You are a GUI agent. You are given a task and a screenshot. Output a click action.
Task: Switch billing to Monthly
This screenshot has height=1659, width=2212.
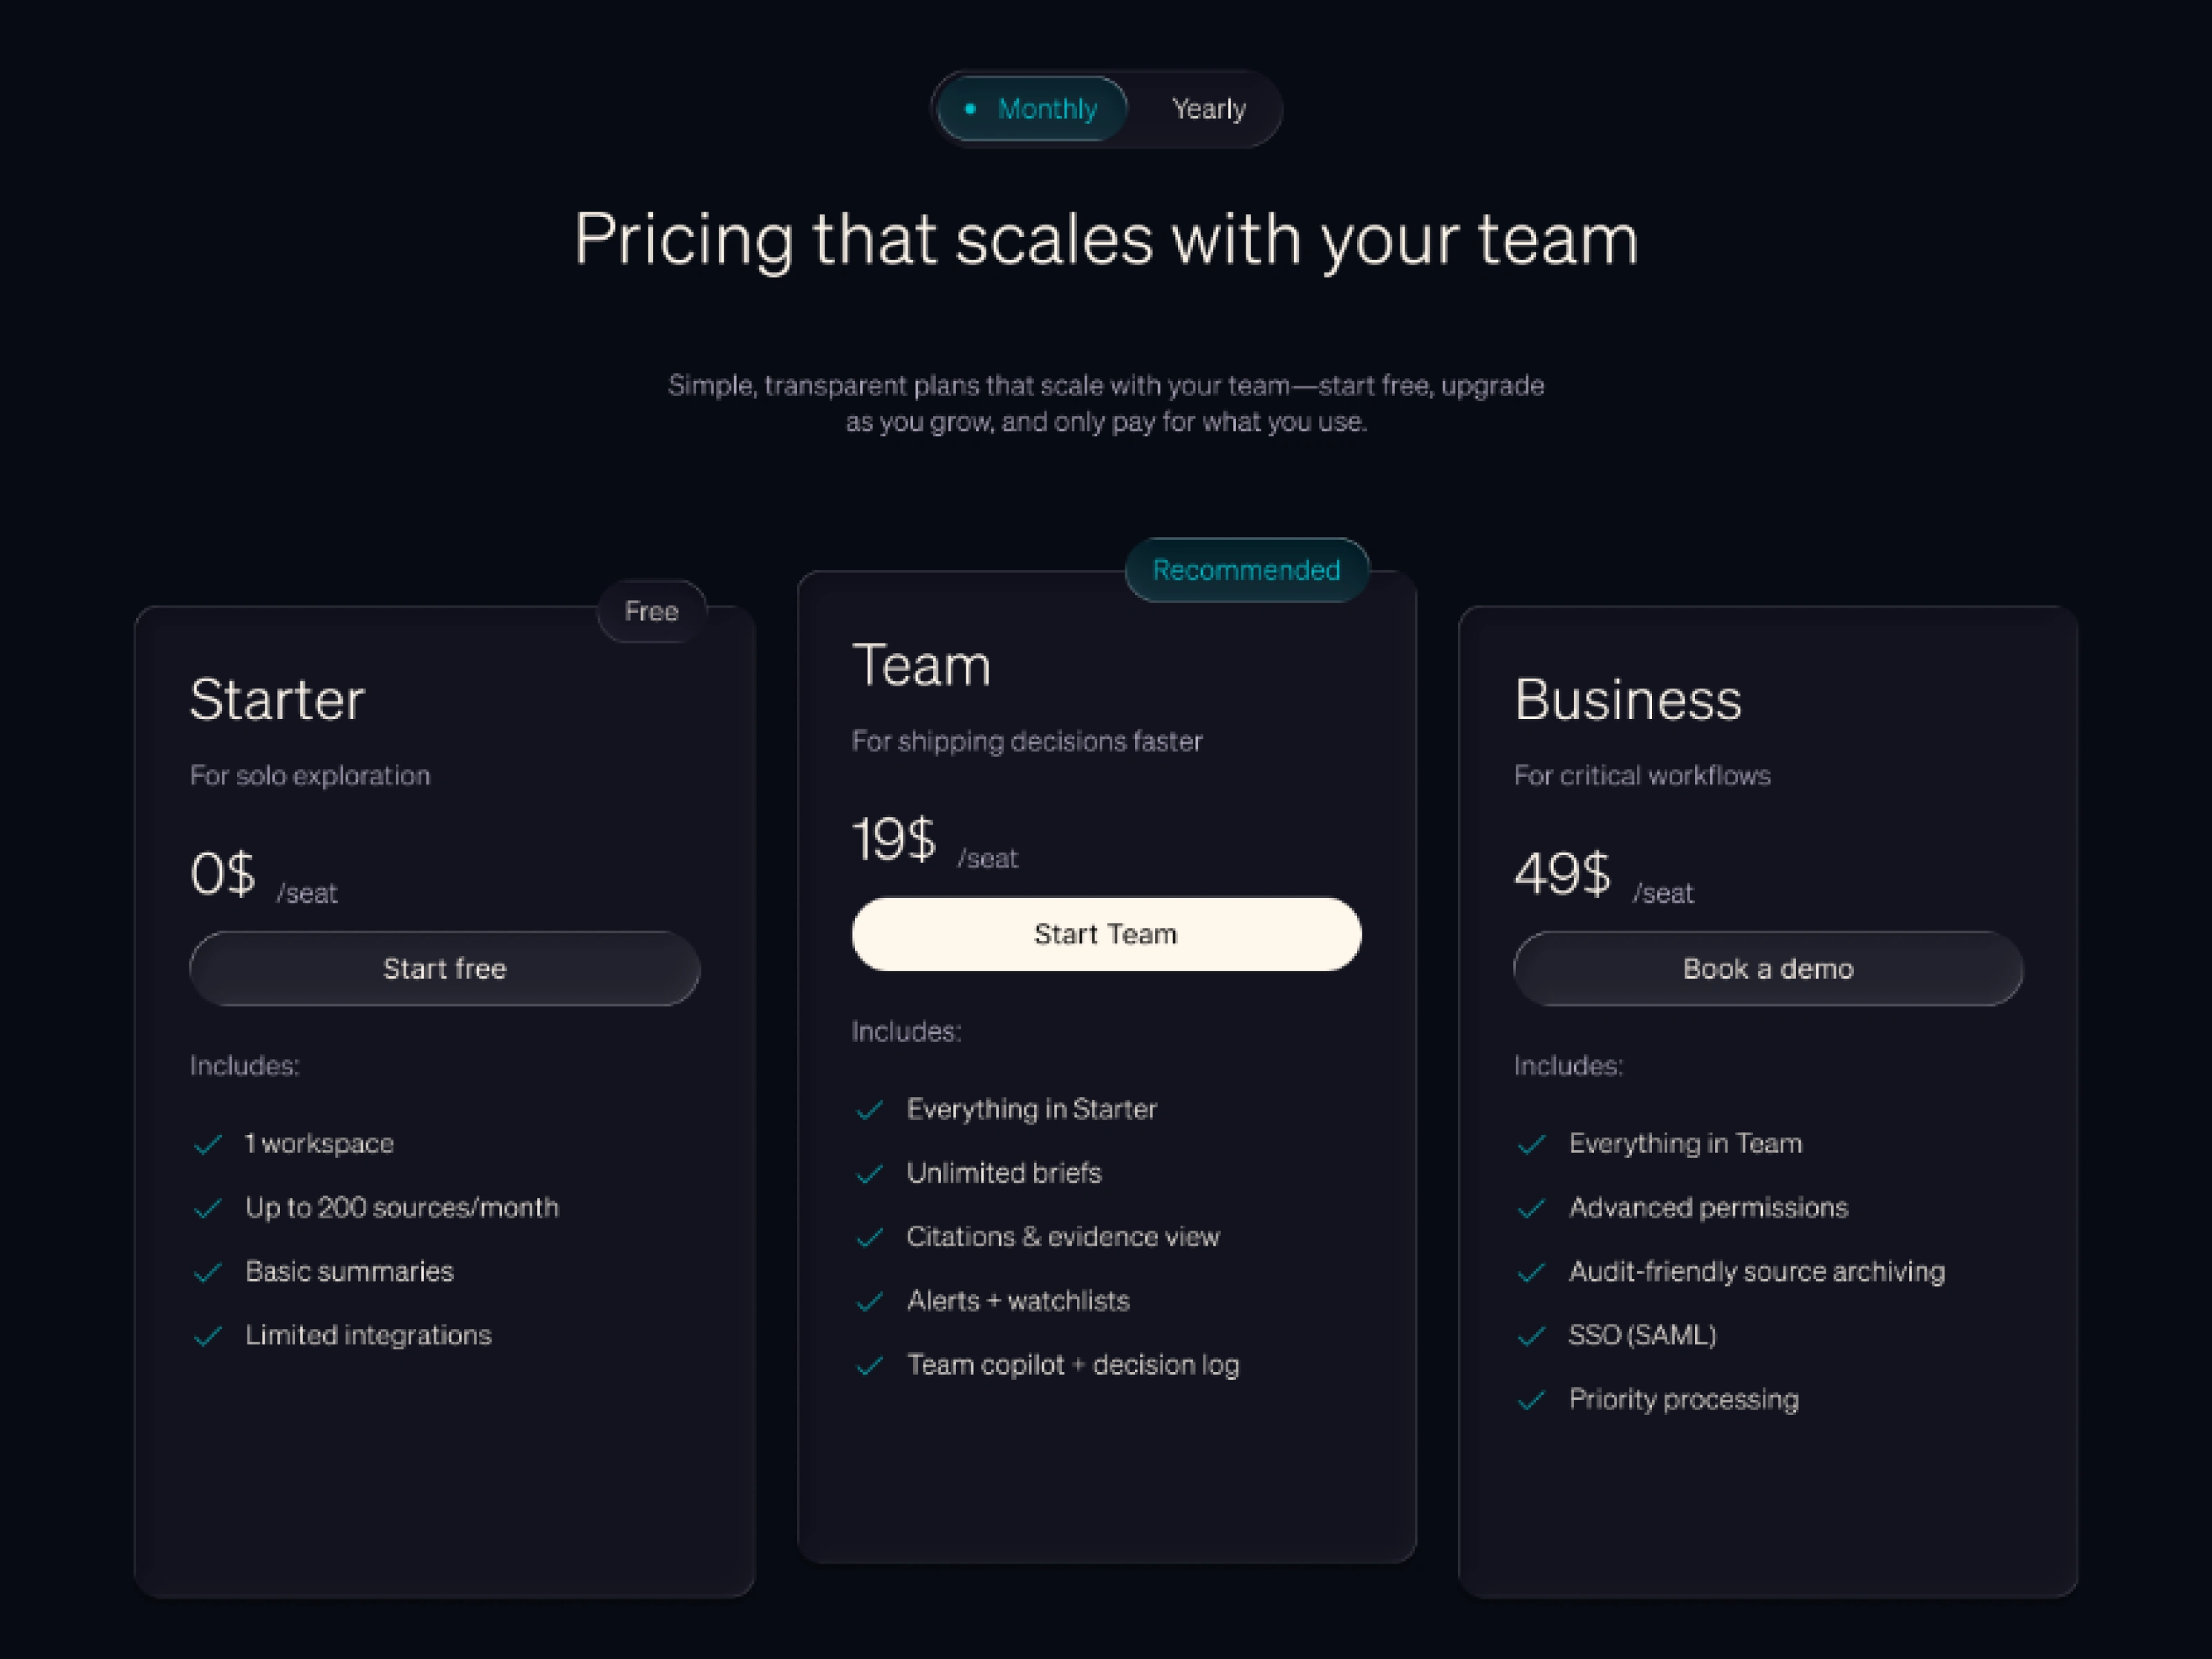click(1033, 109)
